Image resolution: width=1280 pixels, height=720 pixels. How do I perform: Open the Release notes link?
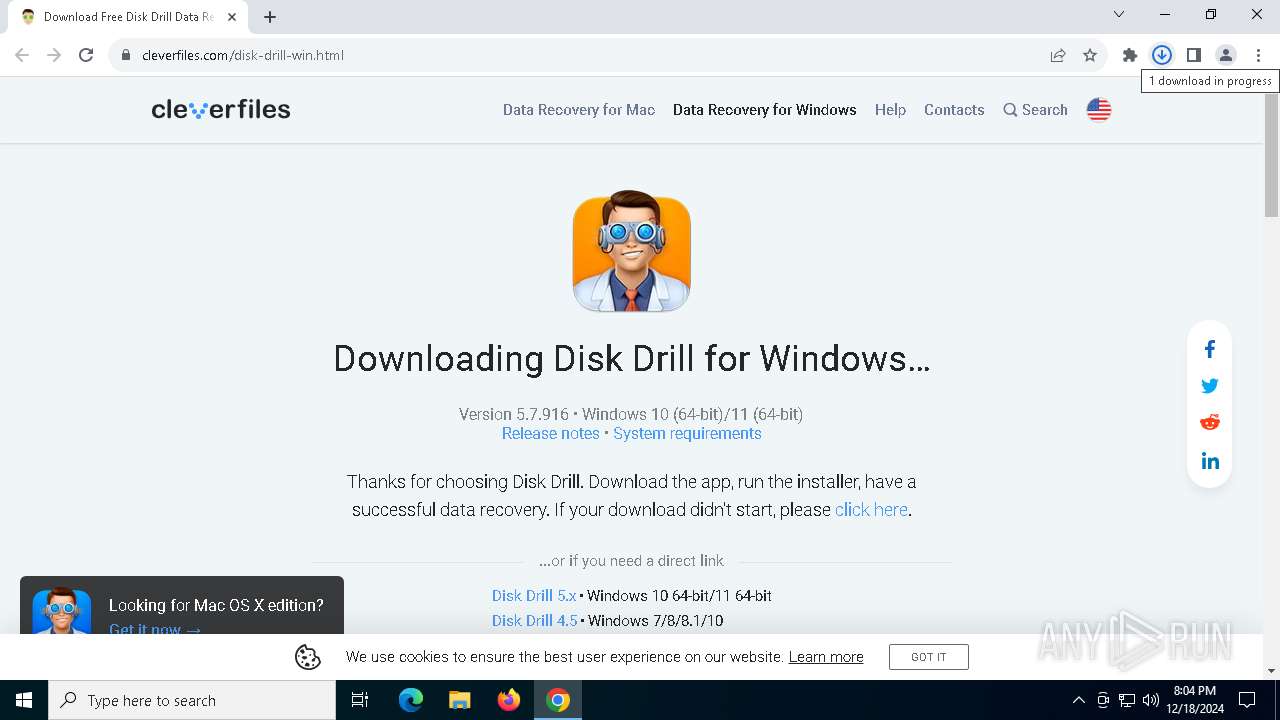coord(551,433)
